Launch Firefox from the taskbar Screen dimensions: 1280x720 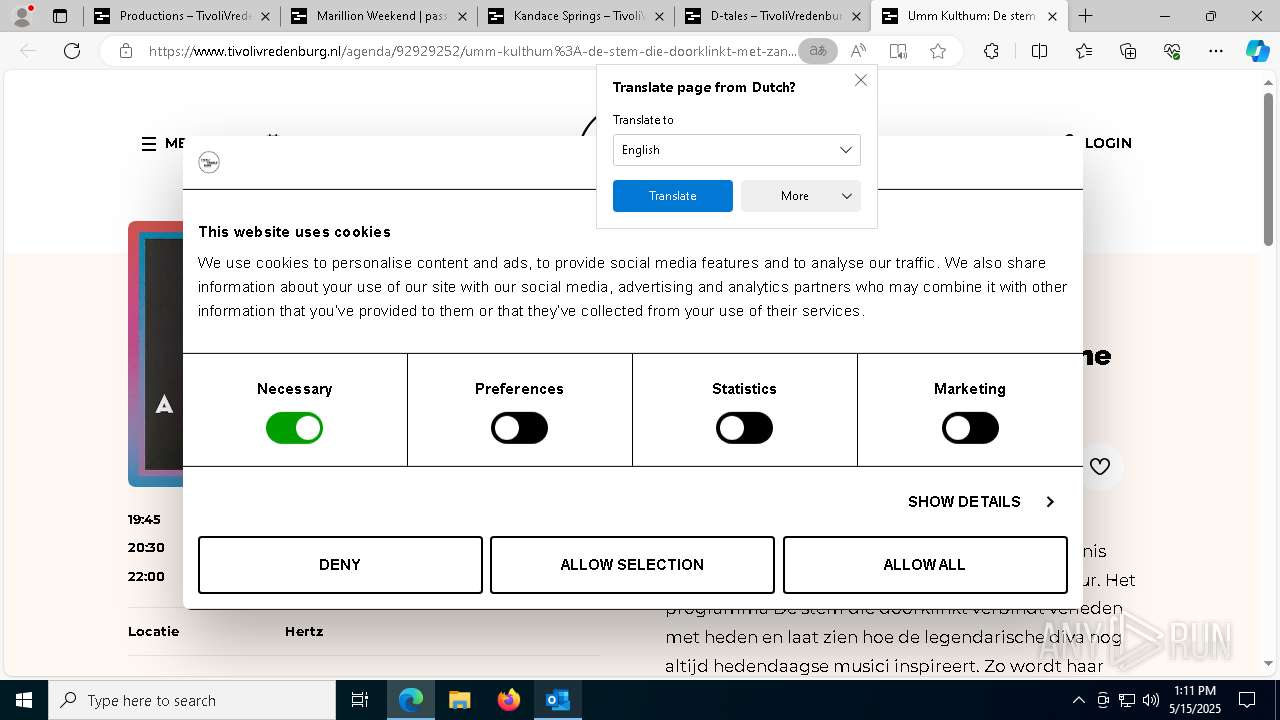508,700
